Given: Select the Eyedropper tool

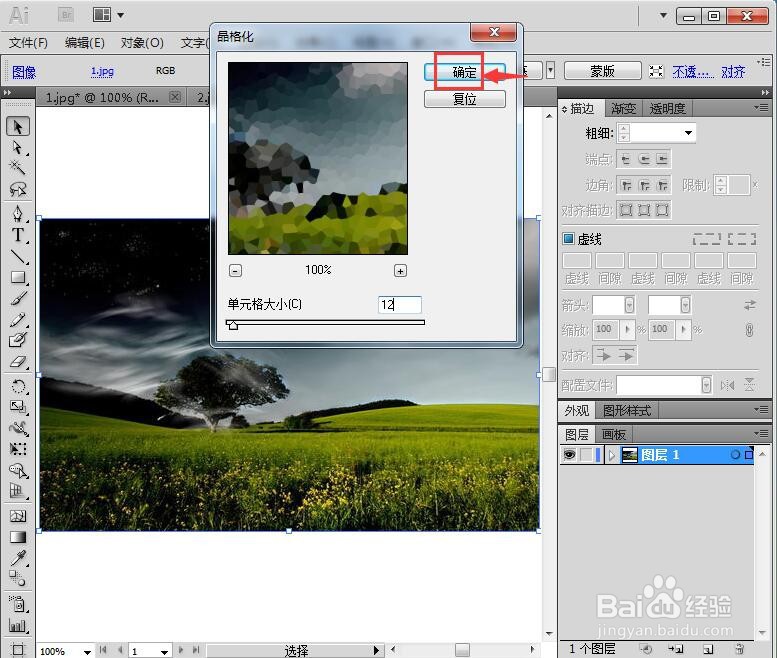Looking at the screenshot, I should [x=18, y=558].
